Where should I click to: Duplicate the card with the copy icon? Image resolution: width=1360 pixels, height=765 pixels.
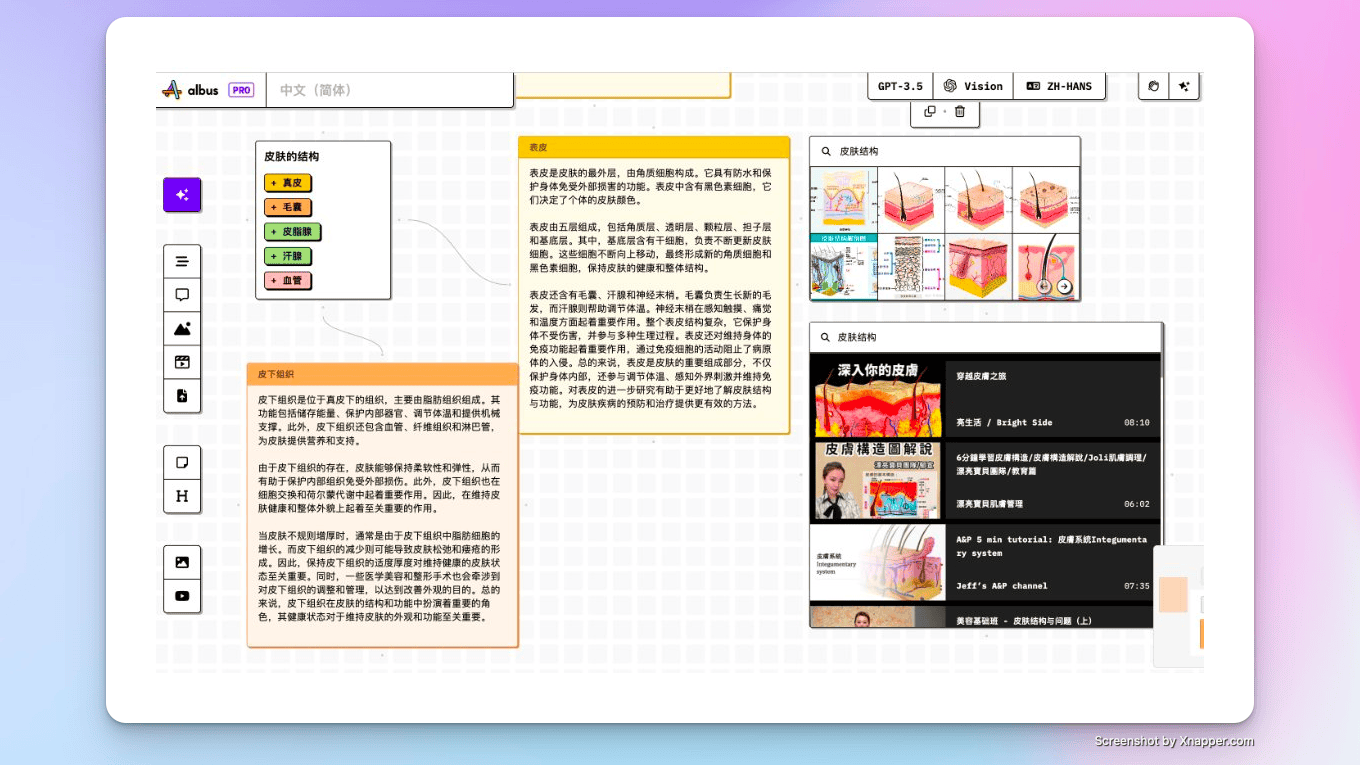930,112
